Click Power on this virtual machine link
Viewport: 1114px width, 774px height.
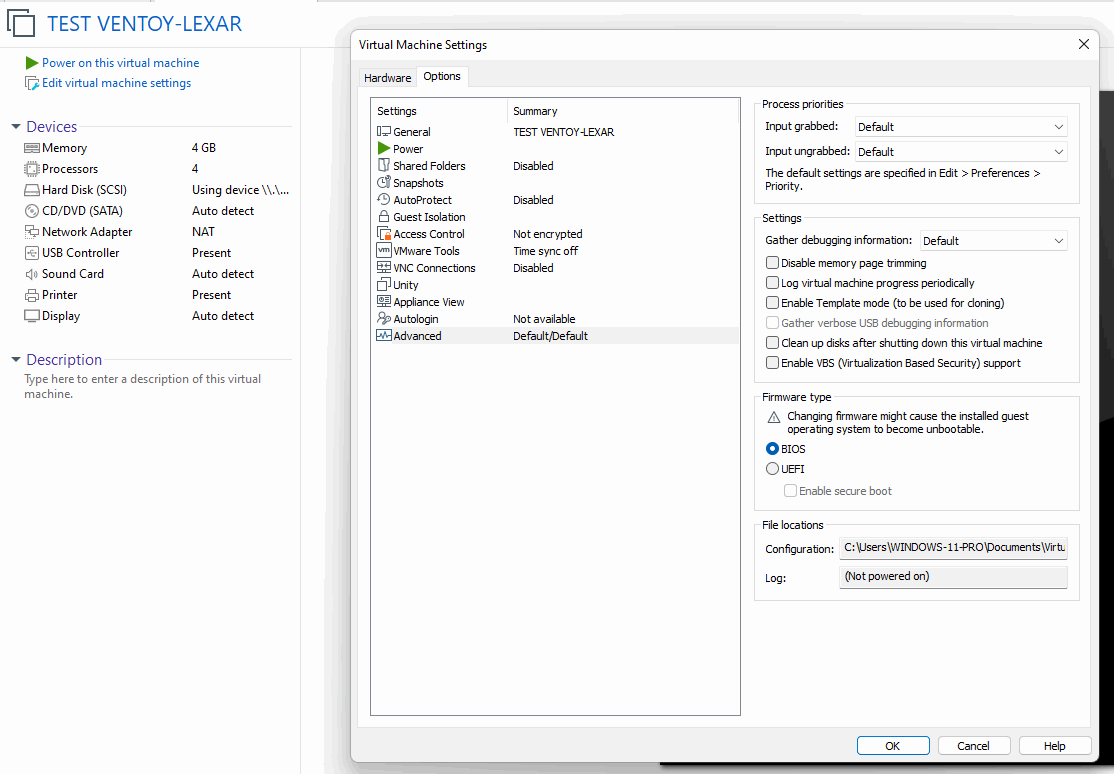120,63
